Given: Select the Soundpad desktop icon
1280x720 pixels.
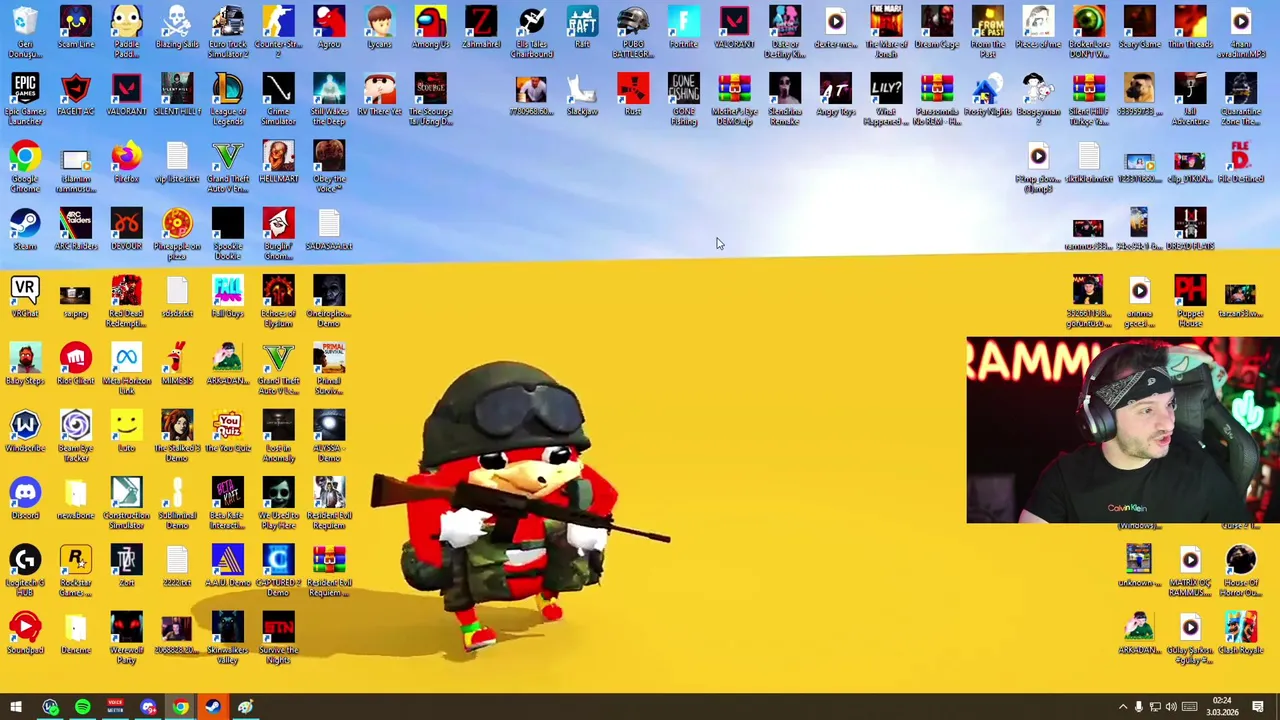Looking at the screenshot, I should coord(25,631).
